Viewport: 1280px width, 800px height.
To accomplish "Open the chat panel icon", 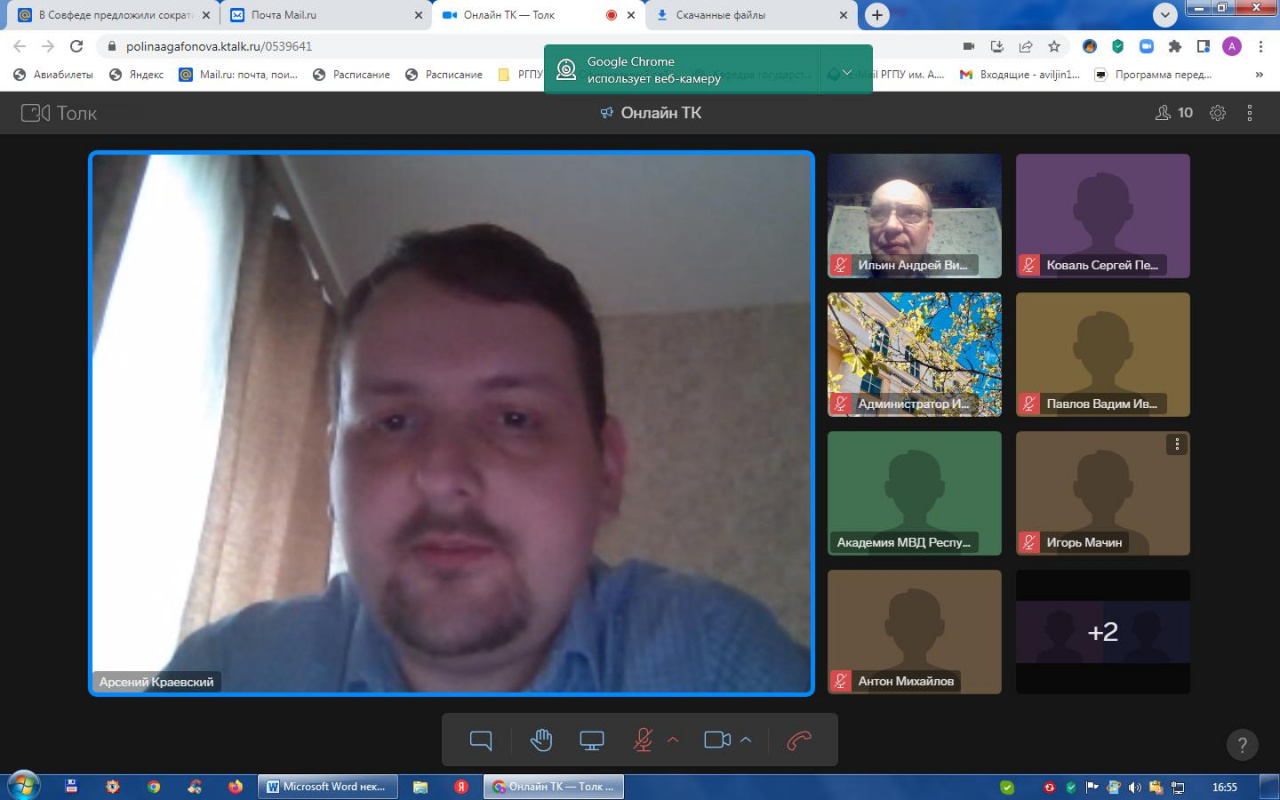I will pyautogui.click(x=481, y=740).
